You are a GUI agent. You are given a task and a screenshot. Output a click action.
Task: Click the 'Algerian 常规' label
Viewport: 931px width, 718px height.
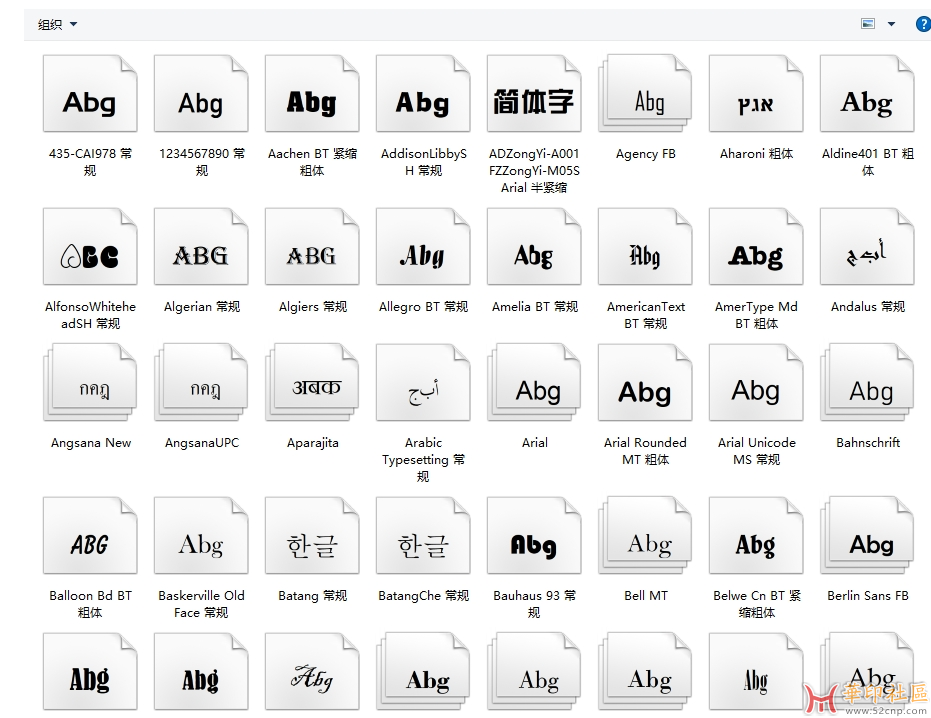(x=201, y=307)
